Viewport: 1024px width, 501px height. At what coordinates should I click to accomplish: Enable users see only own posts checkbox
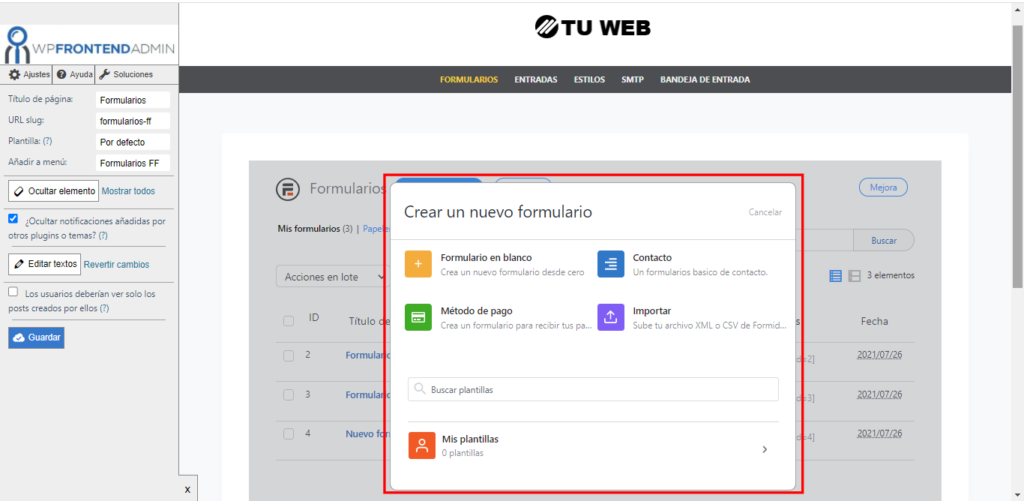(13, 292)
